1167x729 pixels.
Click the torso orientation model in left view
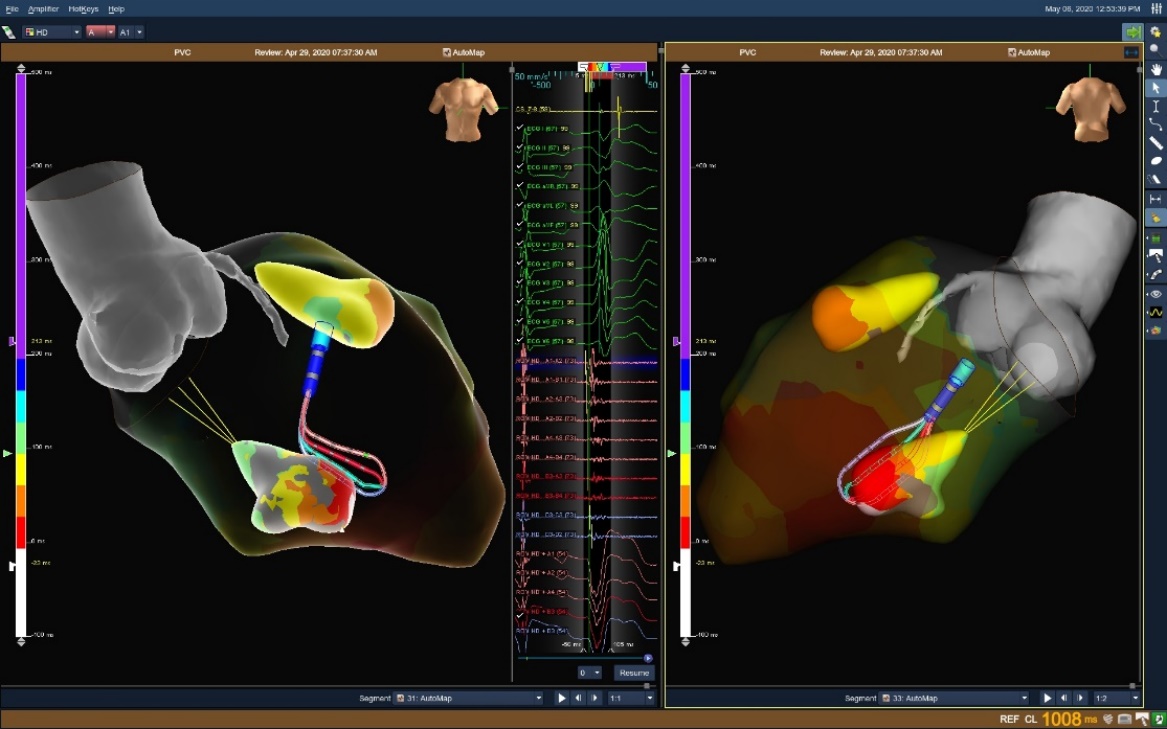463,108
